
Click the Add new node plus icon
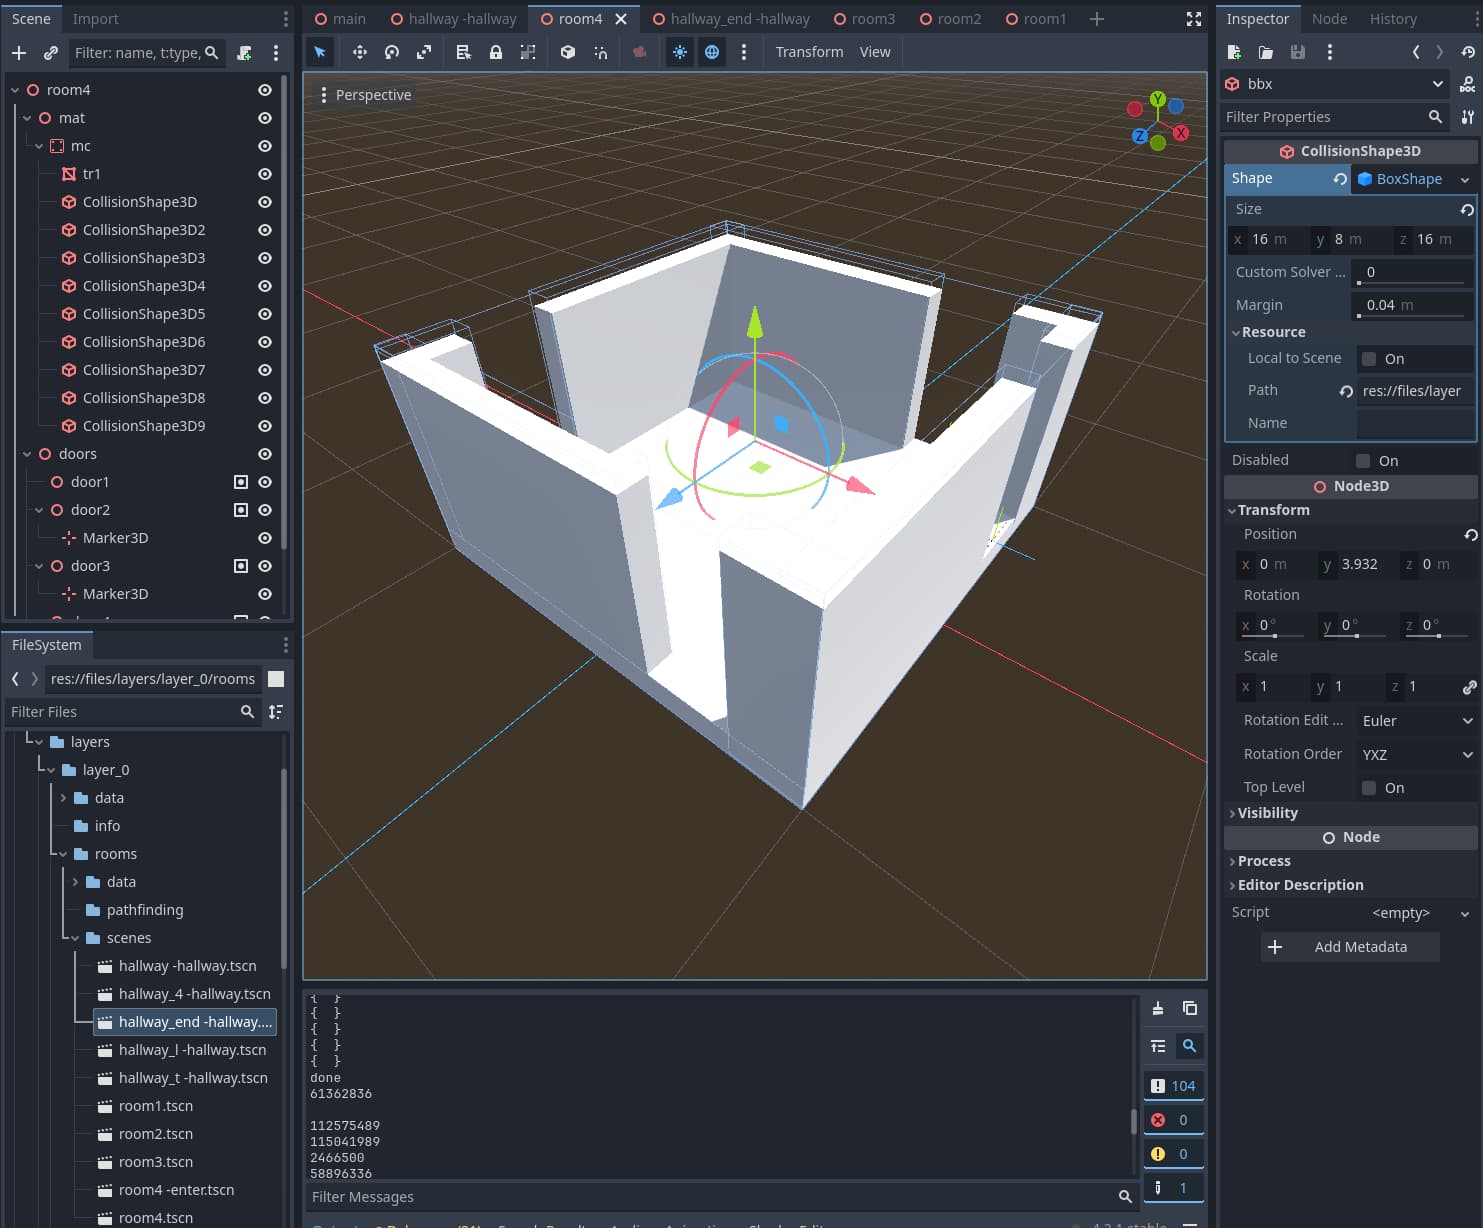click(19, 53)
